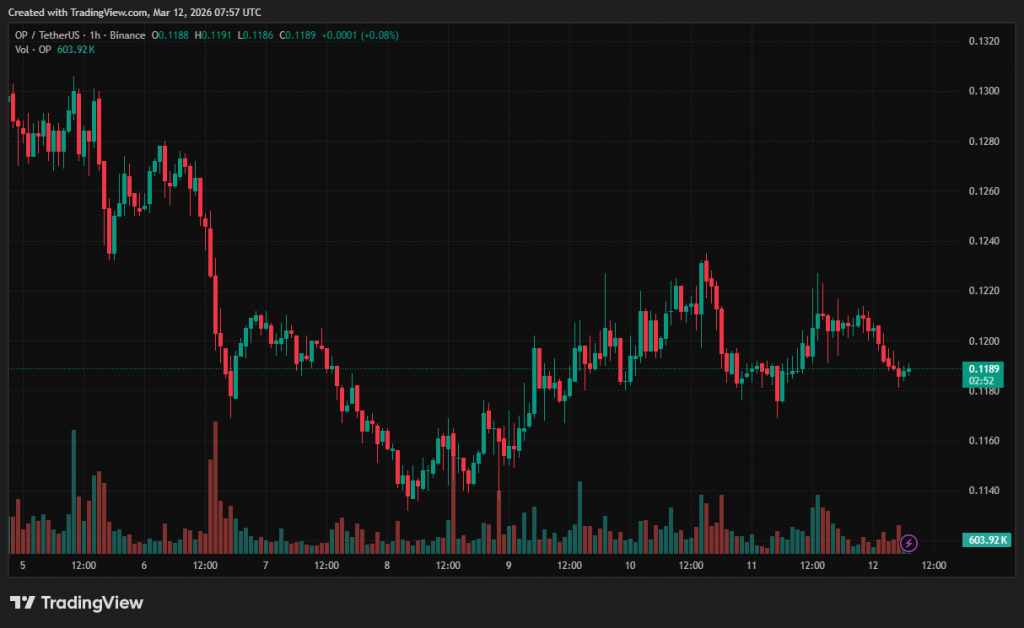Image resolution: width=1024 pixels, height=628 pixels.
Task: Click the purple lightning bolt icon
Action: pos(908,543)
